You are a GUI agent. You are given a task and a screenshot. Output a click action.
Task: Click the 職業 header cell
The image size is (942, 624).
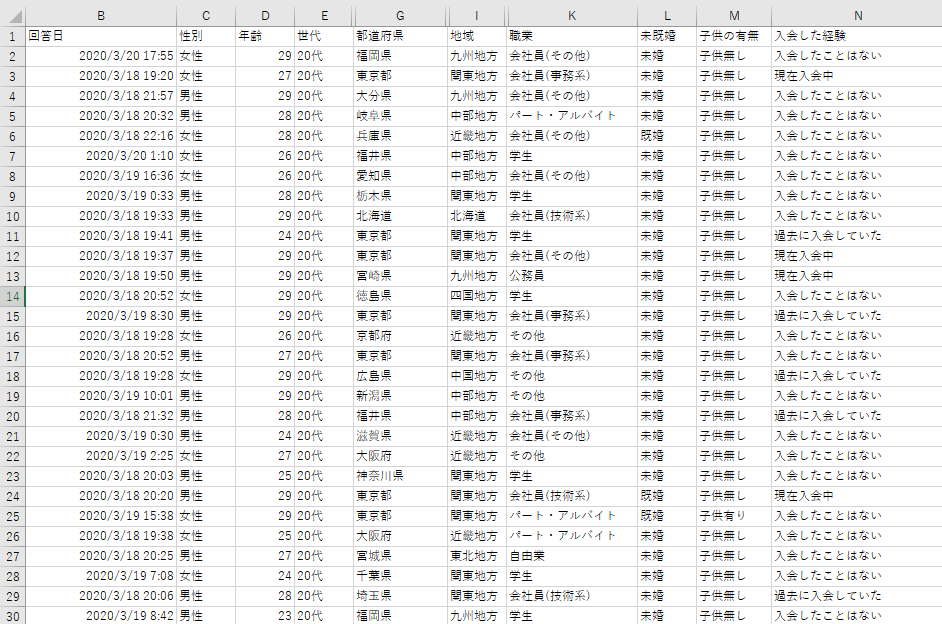571,36
